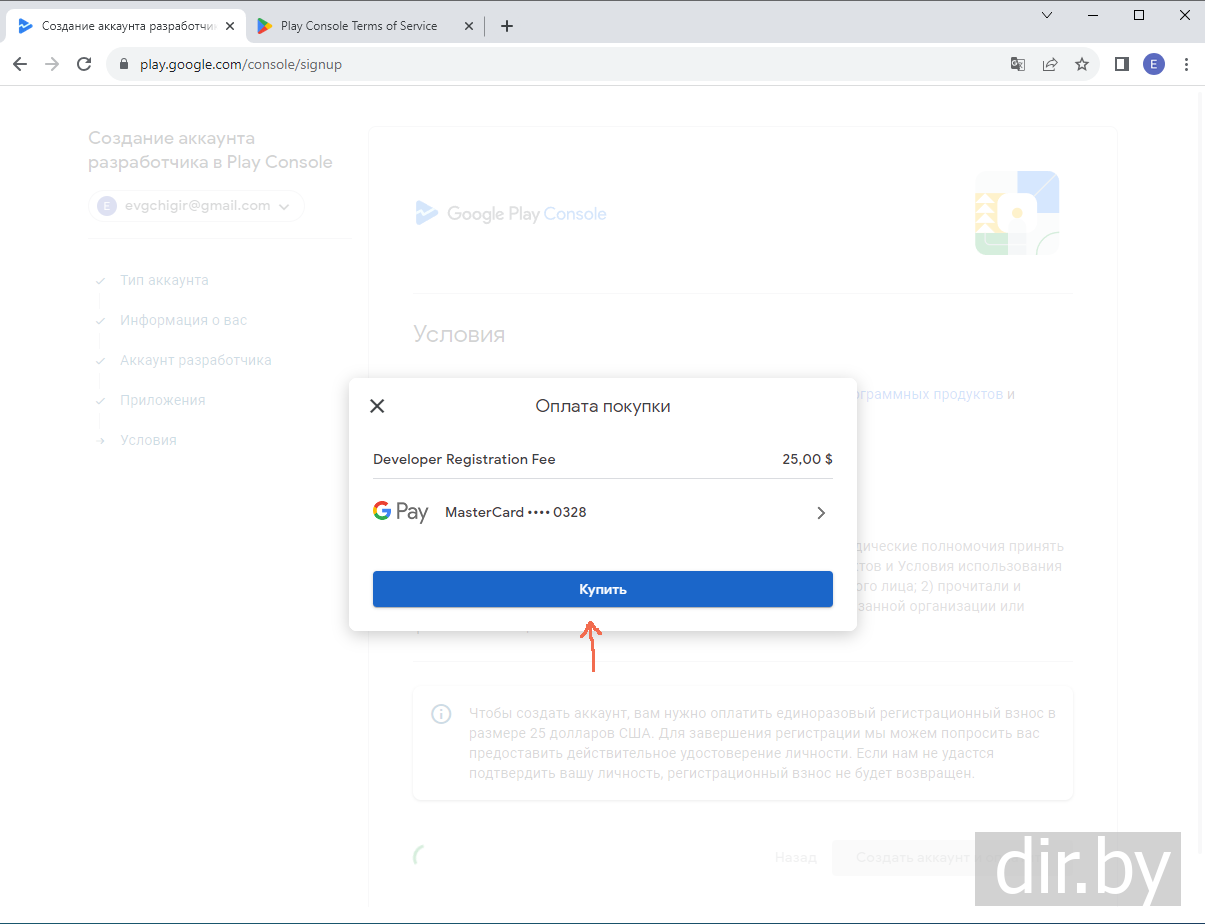This screenshot has width=1205, height=924.
Task: Select the Условия step in sidebar
Action: click(x=148, y=440)
